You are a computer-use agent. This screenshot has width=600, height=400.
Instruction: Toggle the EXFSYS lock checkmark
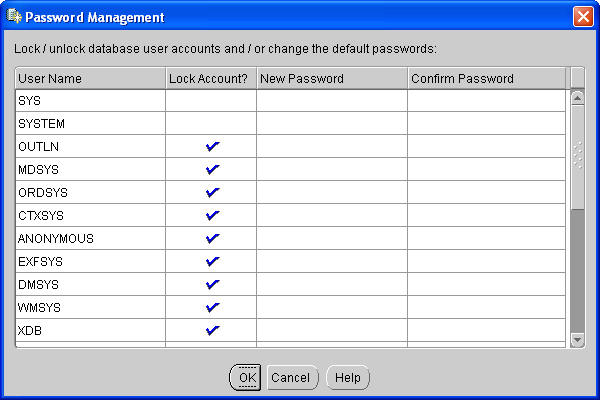[211, 261]
